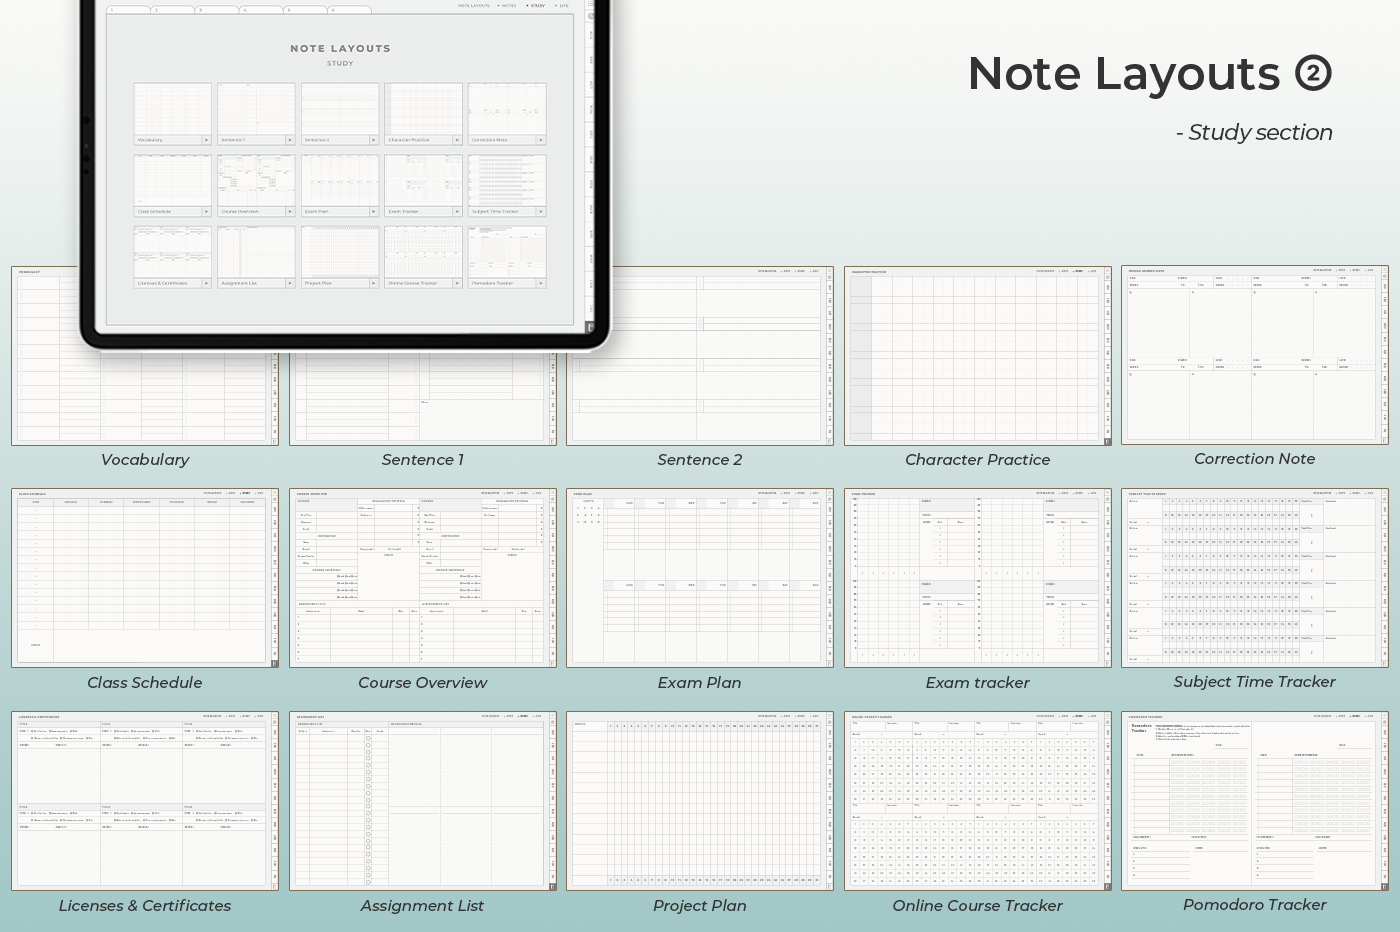Check the last circle checkbox in Assignment List
The height and width of the screenshot is (932, 1400).
[x=368, y=882]
